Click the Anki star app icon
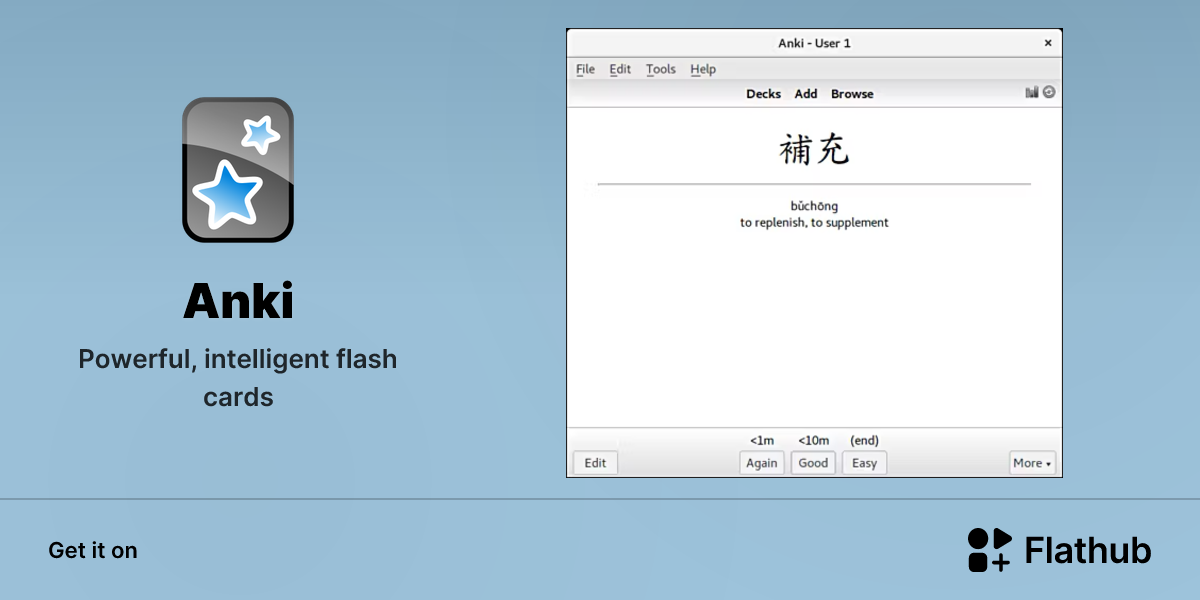Viewport: 1200px width, 600px height. (x=238, y=170)
